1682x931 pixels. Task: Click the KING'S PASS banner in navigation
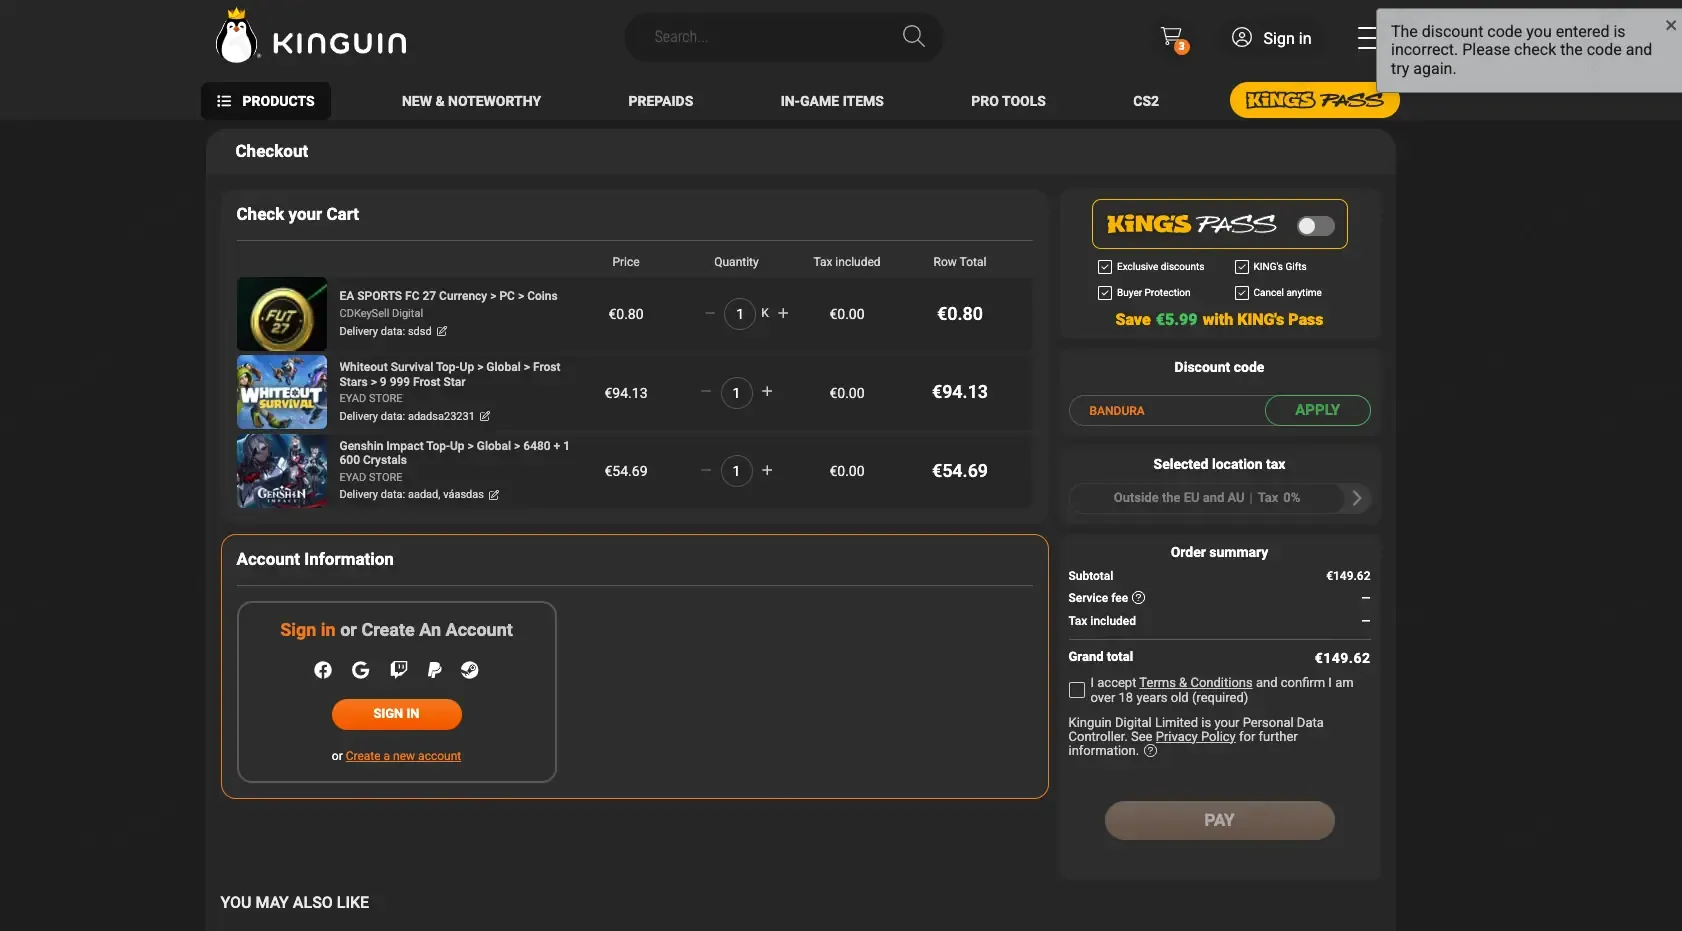click(1314, 100)
